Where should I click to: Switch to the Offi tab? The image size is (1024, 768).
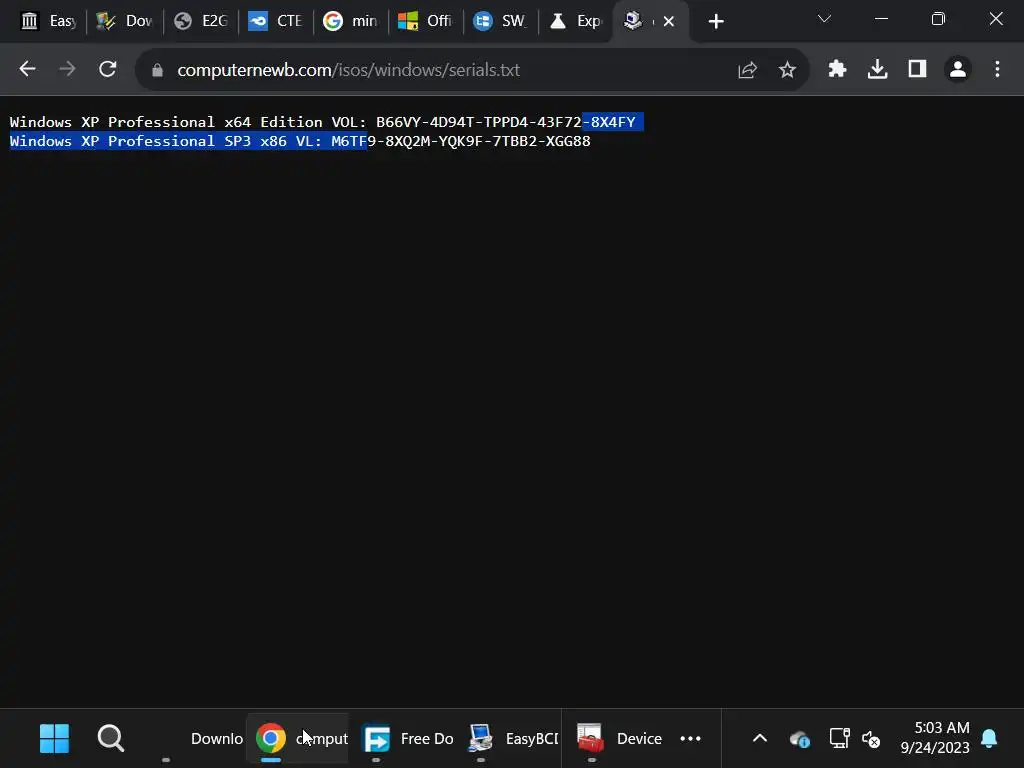[x=426, y=22]
